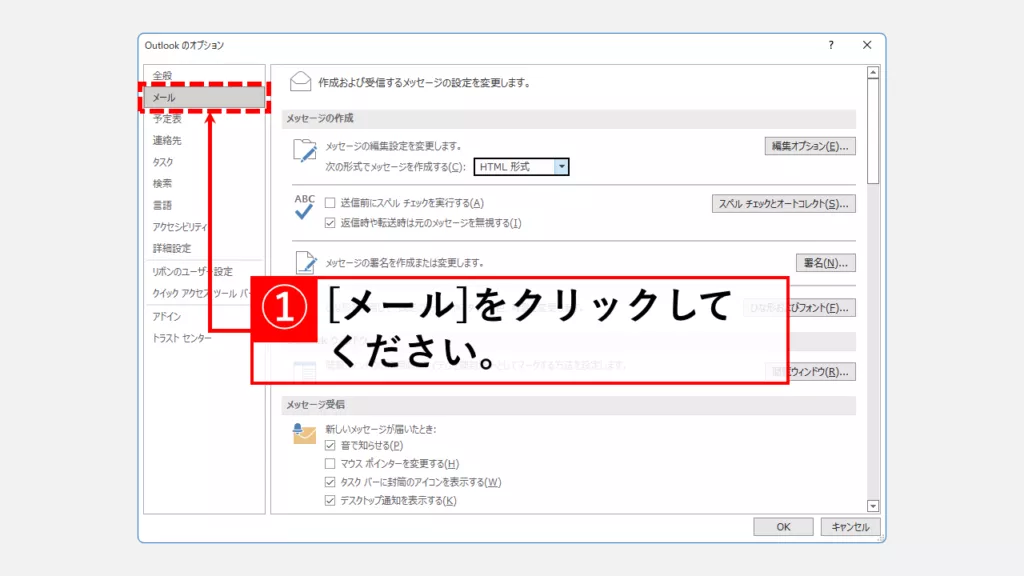Open the 詳細設定 category
Viewport: 1024px width, 576px height.
coord(171,248)
